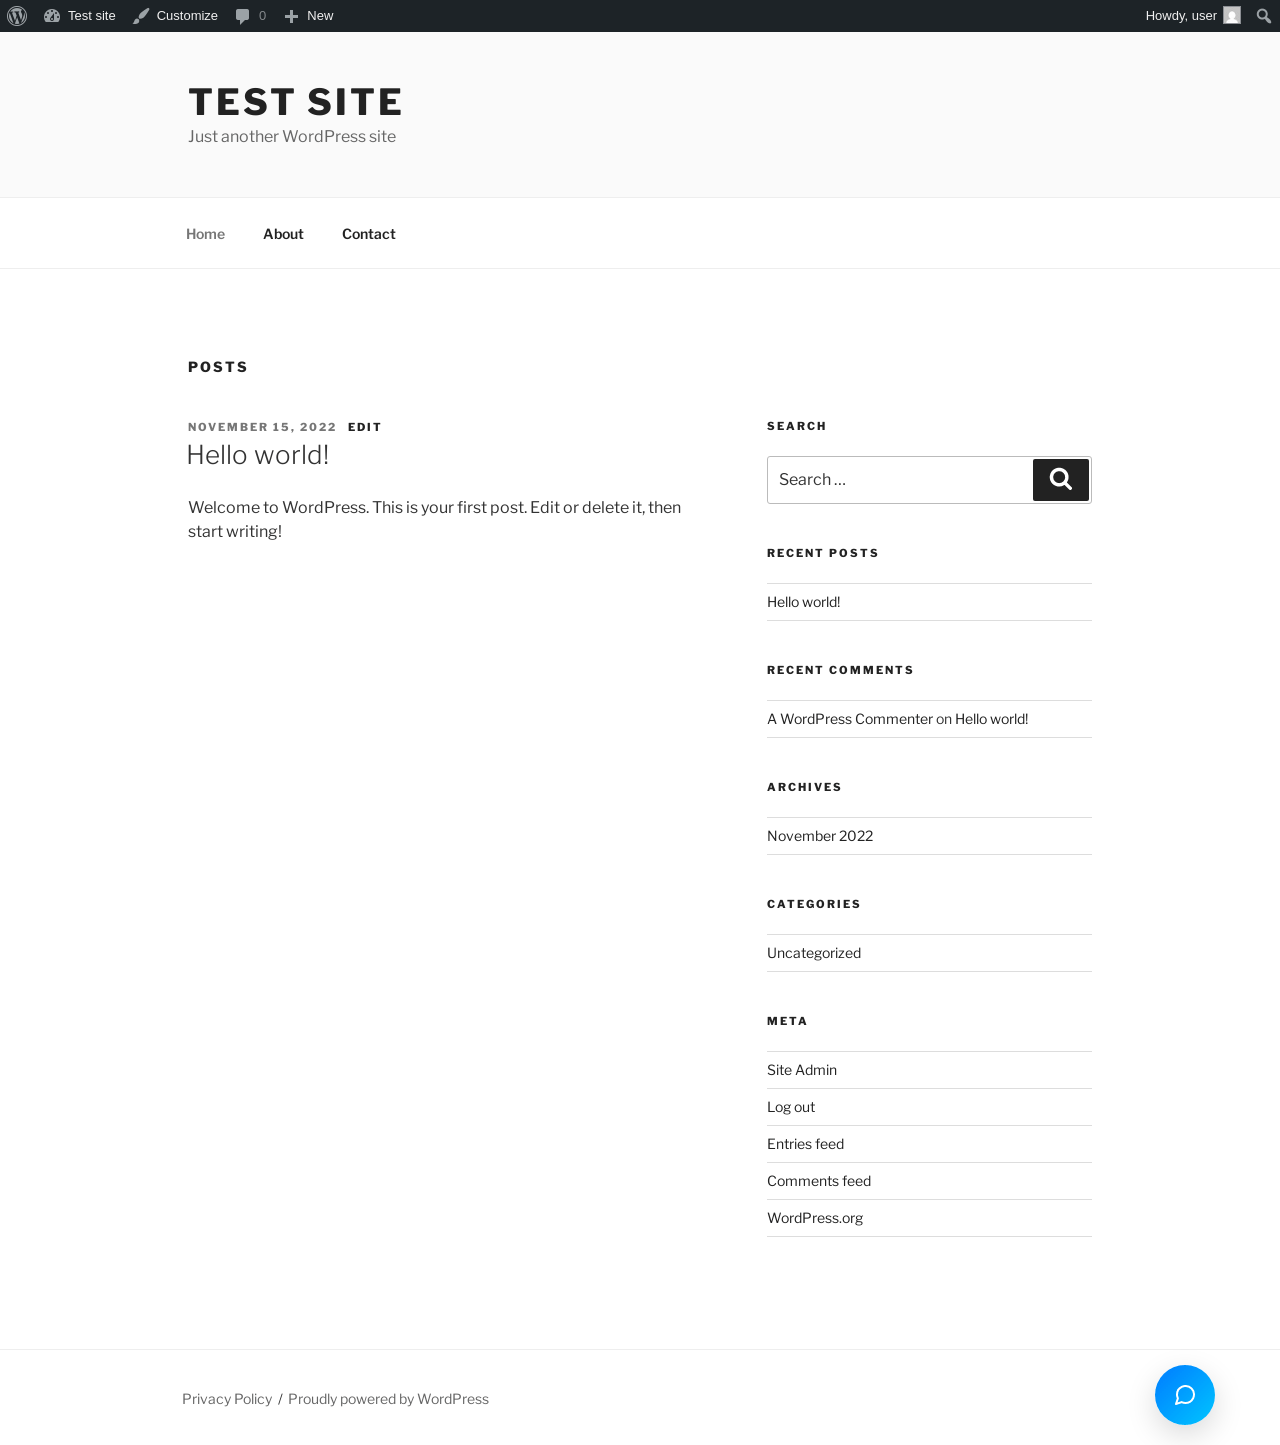The width and height of the screenshot is (1280, 1445).
Task: Focus the Search input field
Action: pyautogui.click(x=900, y=480)
